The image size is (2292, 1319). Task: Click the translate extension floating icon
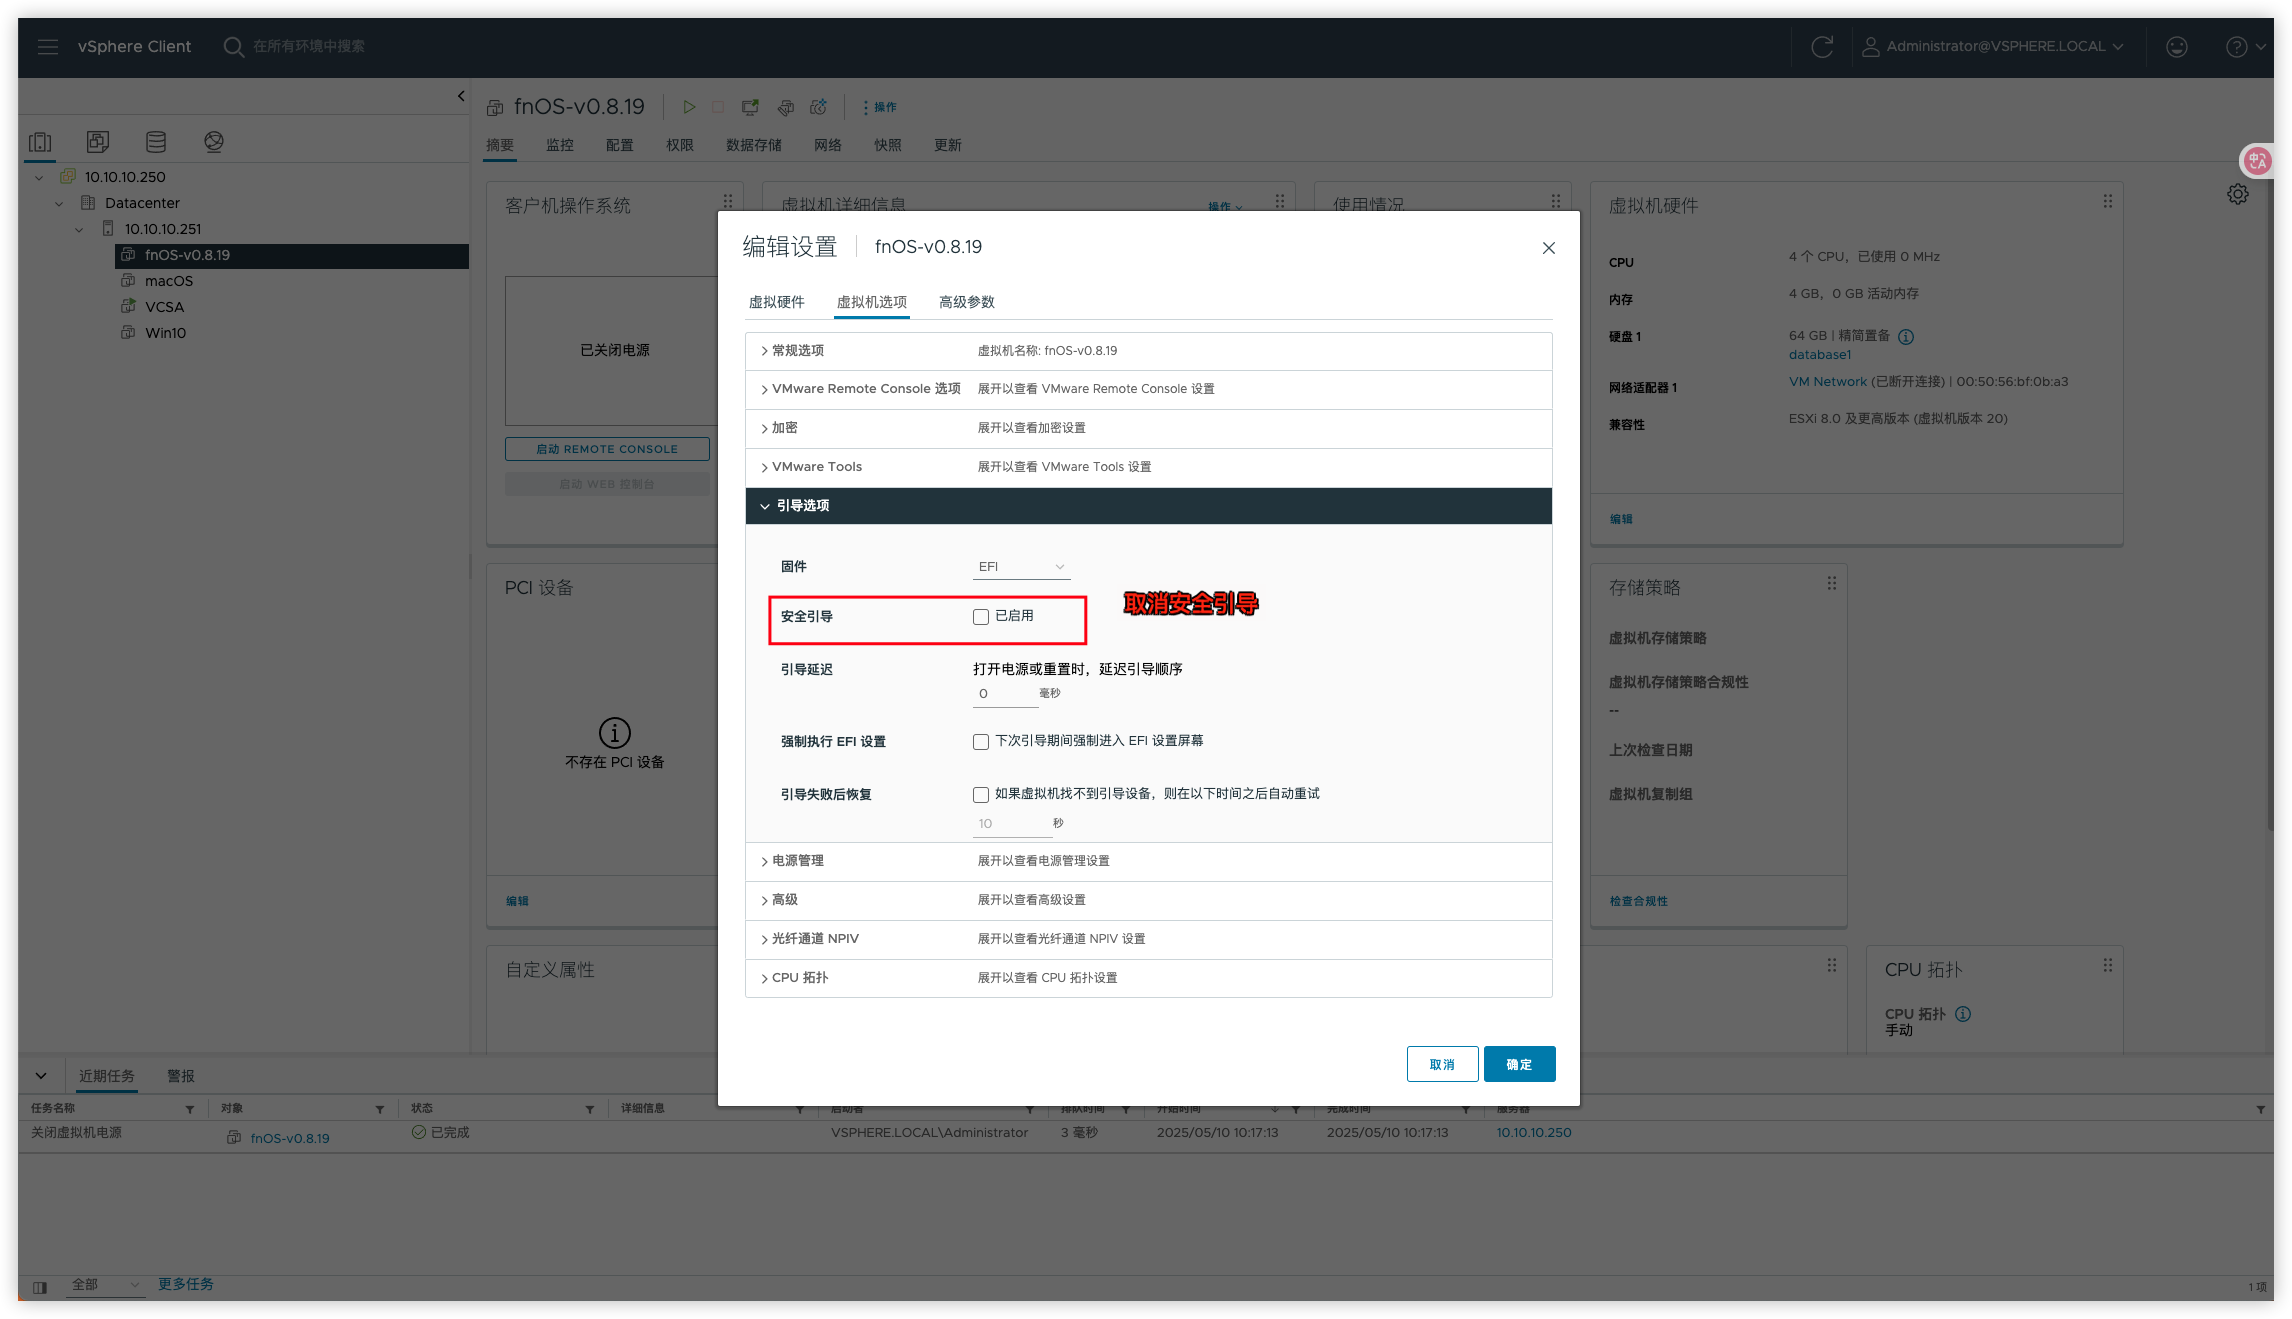[2257, 161]
